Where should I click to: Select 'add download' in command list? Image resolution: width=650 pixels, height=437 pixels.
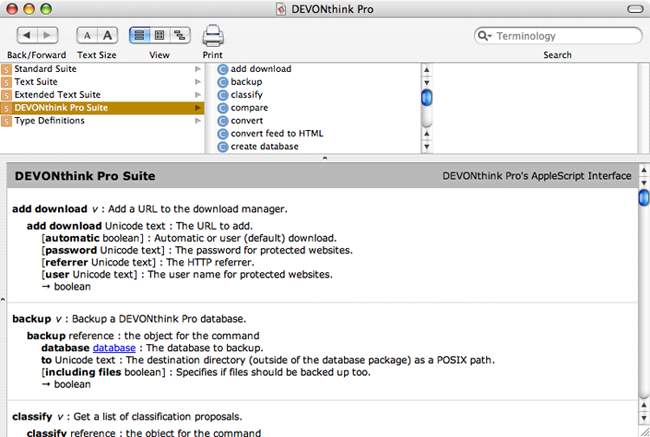coord(261,69)
